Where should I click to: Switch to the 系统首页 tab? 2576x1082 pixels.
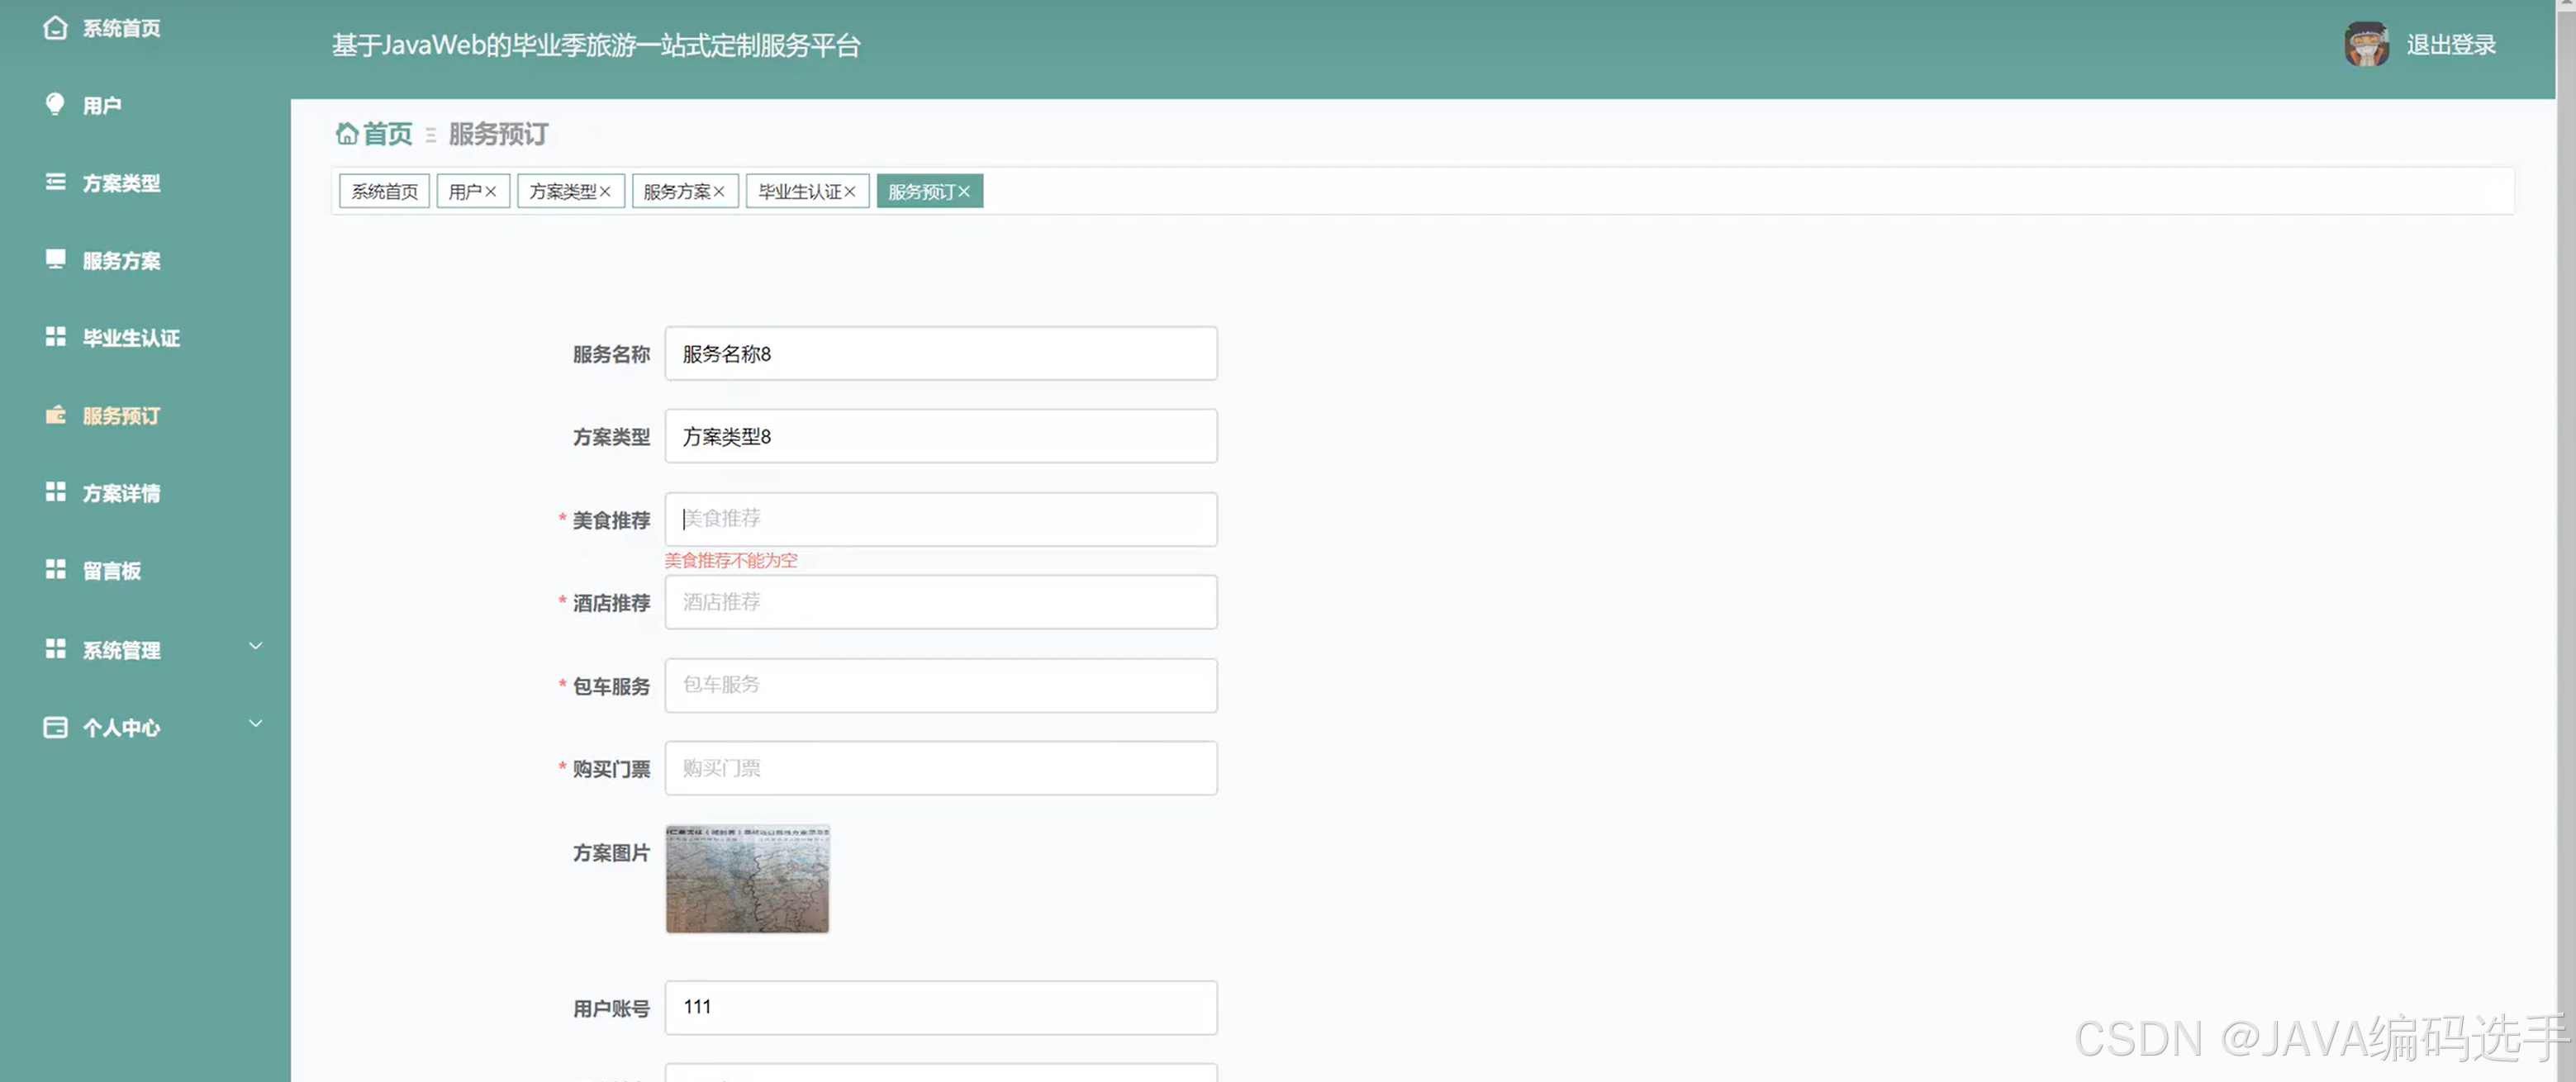click(x=384, y=192)
